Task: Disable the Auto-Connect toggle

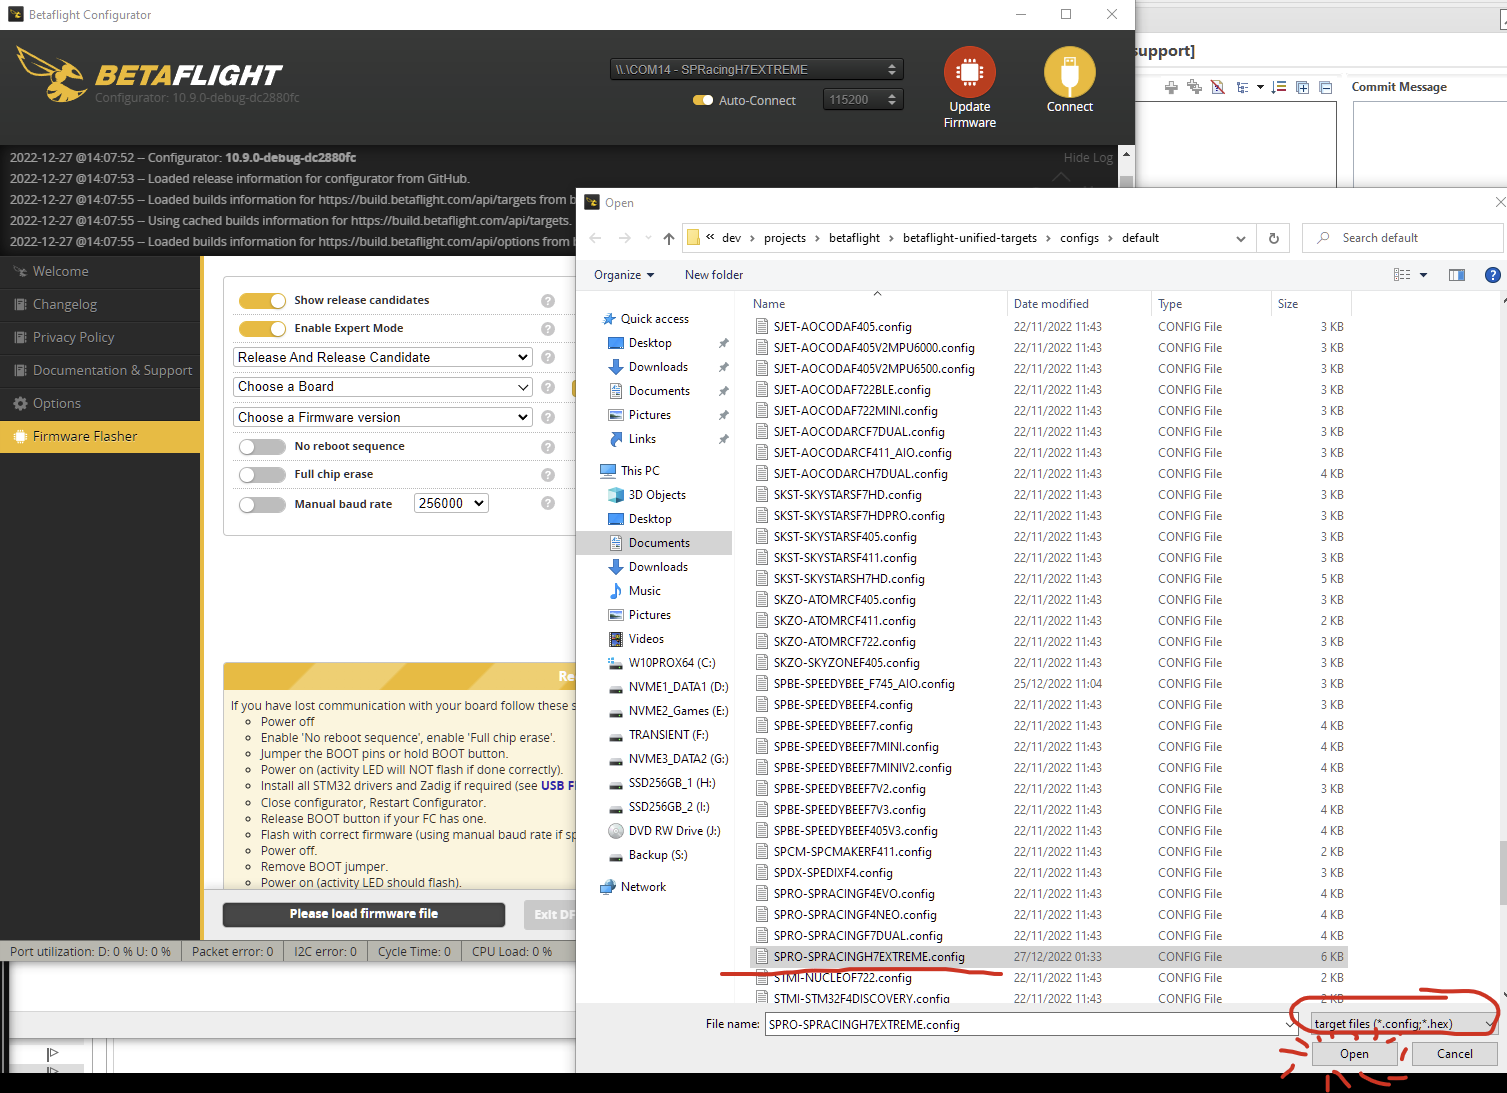Action: click(x=704, y=100)
